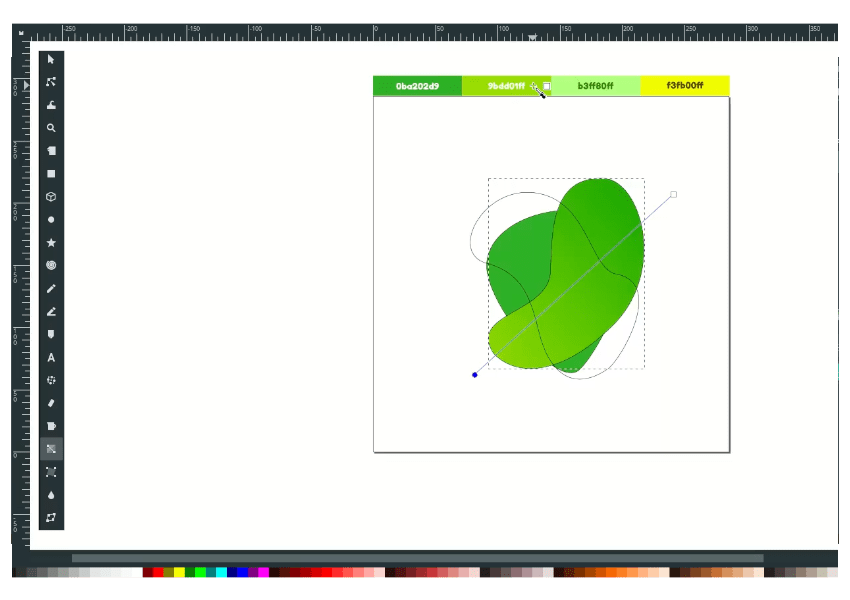The image size is (850, 600).
Task: Select the Connector tool at toolbar bottom
Action: click(x=51, y=518)
